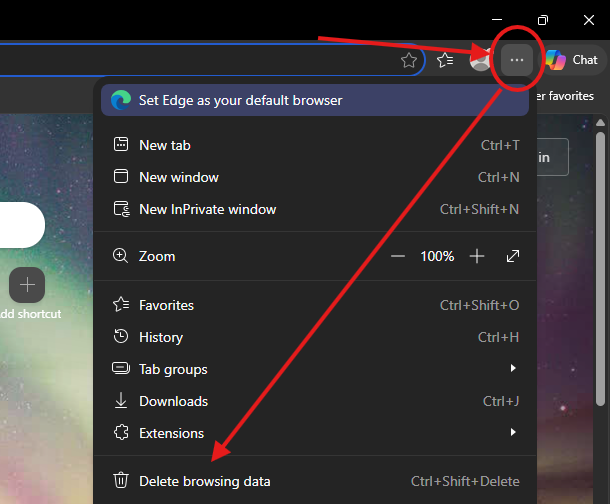Click the Zoom in plus button

click(477, 256)
